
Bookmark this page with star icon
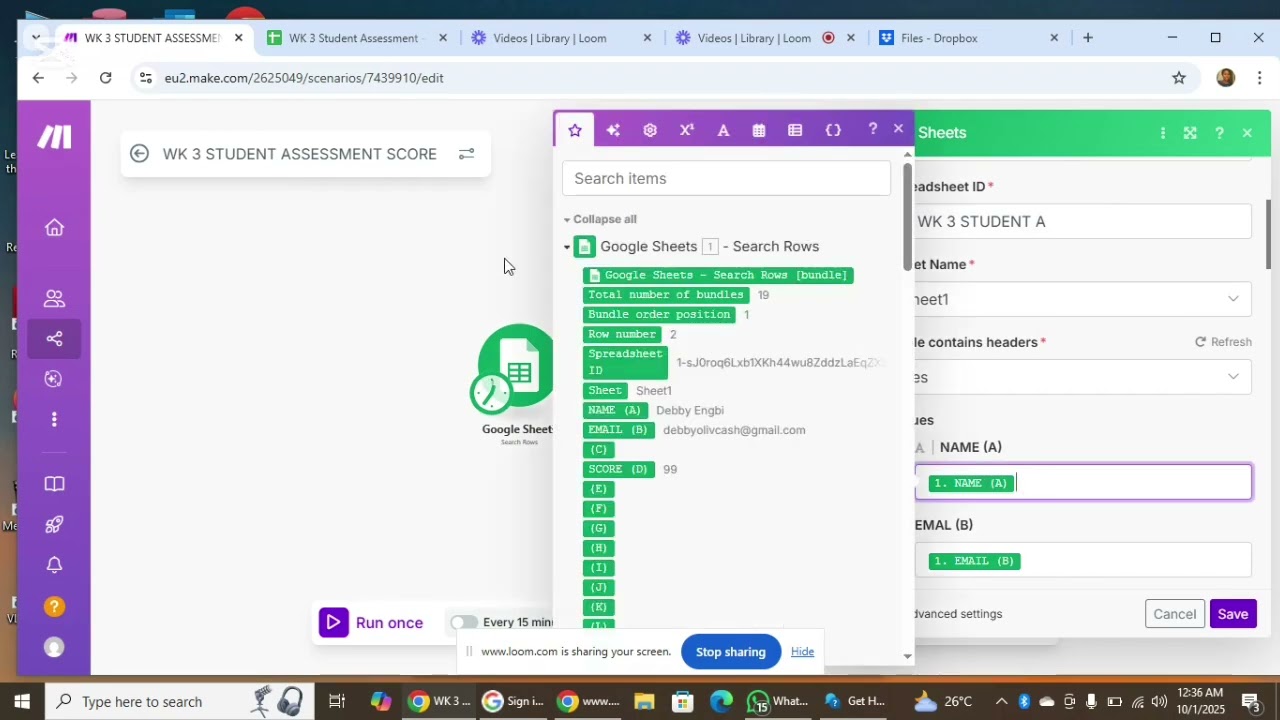coord(1179,78)
